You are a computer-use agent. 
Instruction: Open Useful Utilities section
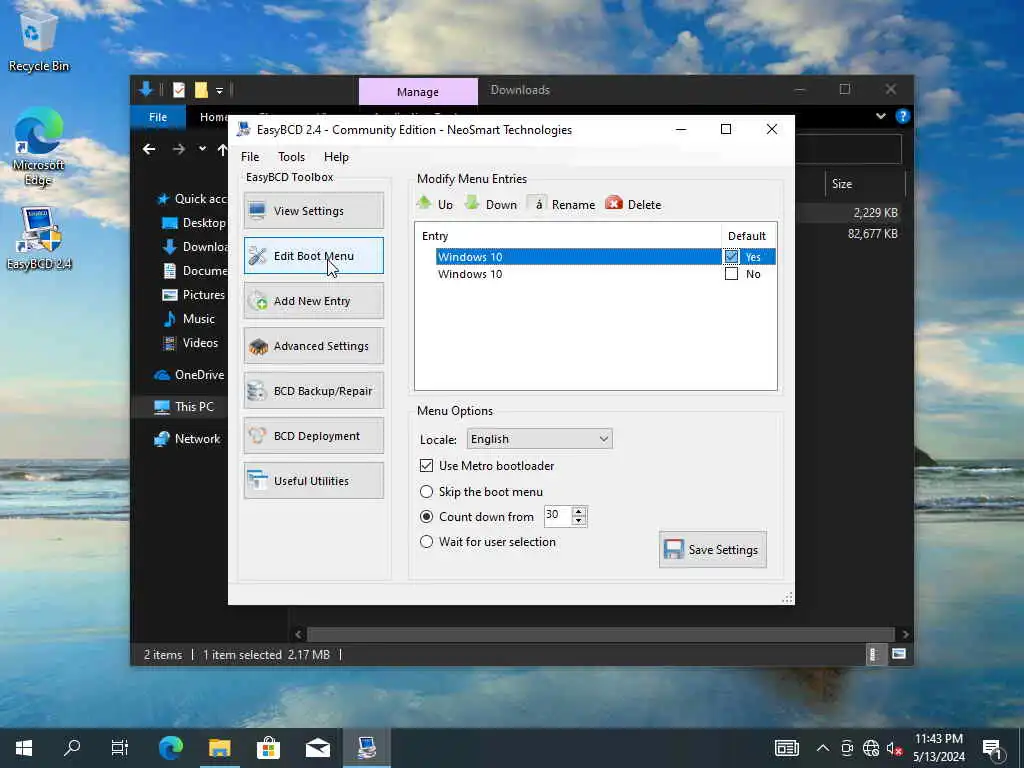pos(313,481)
